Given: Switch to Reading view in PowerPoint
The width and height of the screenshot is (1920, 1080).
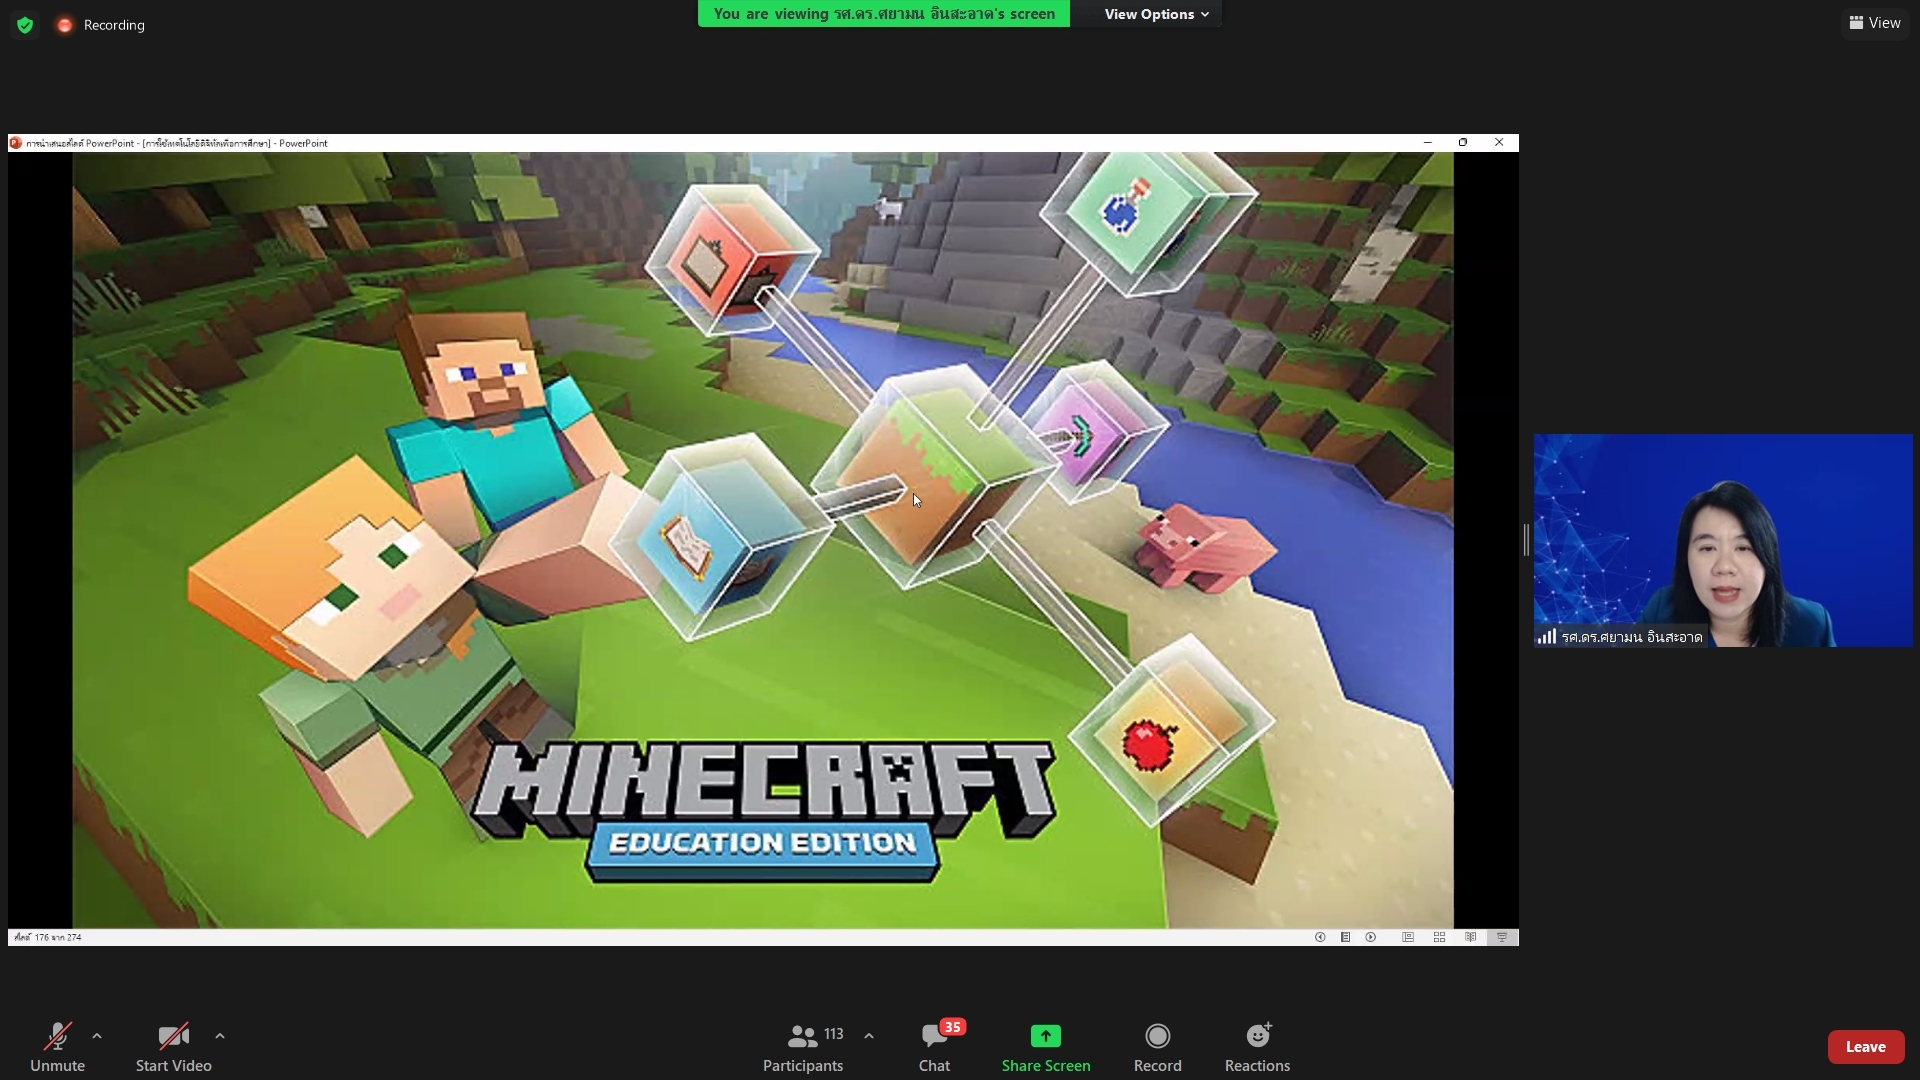Looking at the screenshot, I should [x=1470, y=937].
